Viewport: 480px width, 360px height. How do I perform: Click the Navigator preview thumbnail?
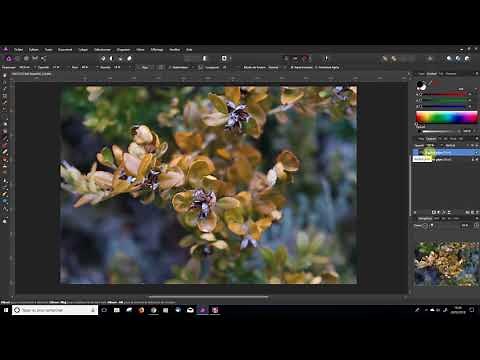(447, 264)
